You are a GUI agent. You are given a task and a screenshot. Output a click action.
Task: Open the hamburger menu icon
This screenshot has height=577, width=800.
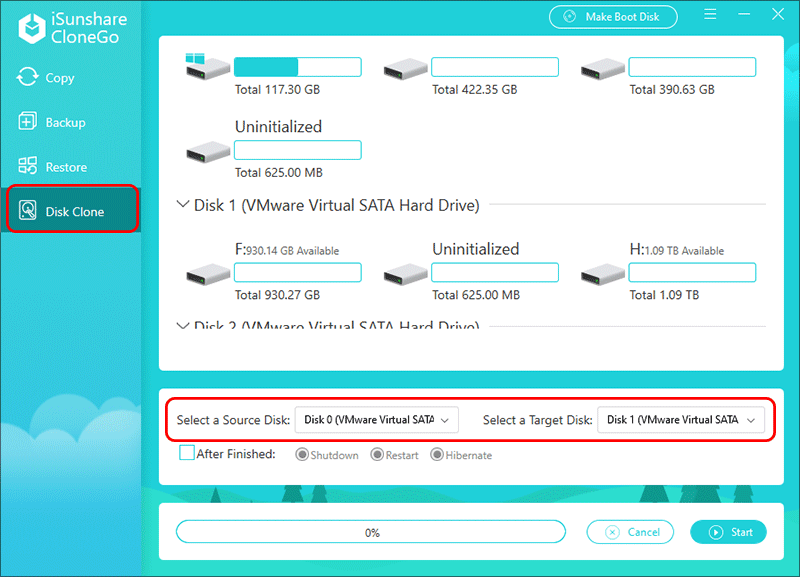(710, 14)
